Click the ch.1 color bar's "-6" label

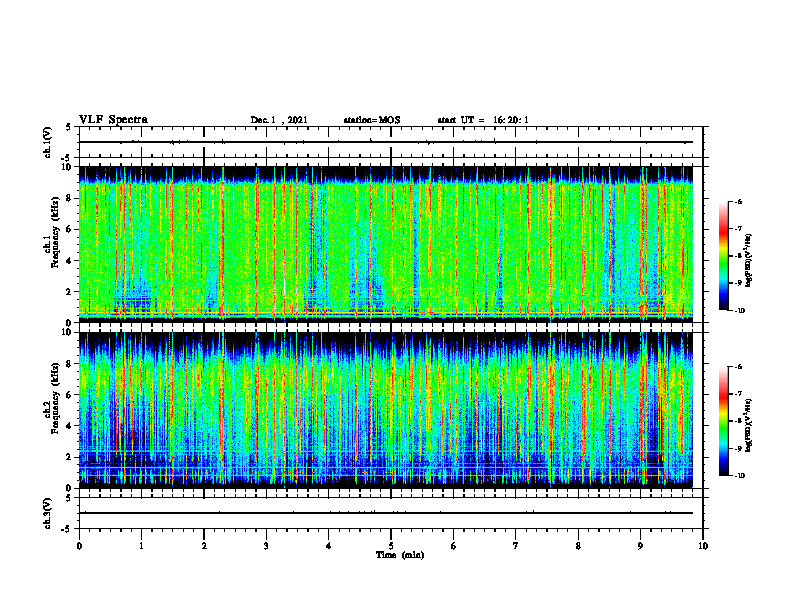tap(737, 201)
